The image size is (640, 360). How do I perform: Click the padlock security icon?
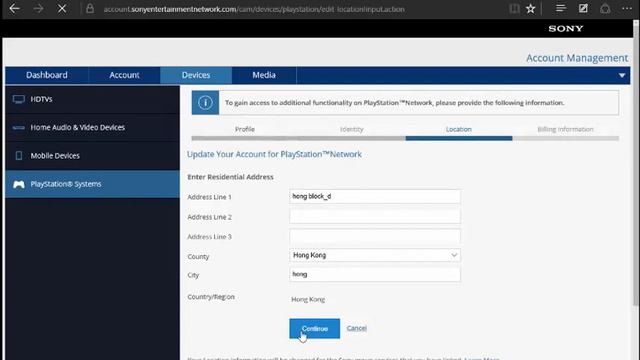(90, 9)
